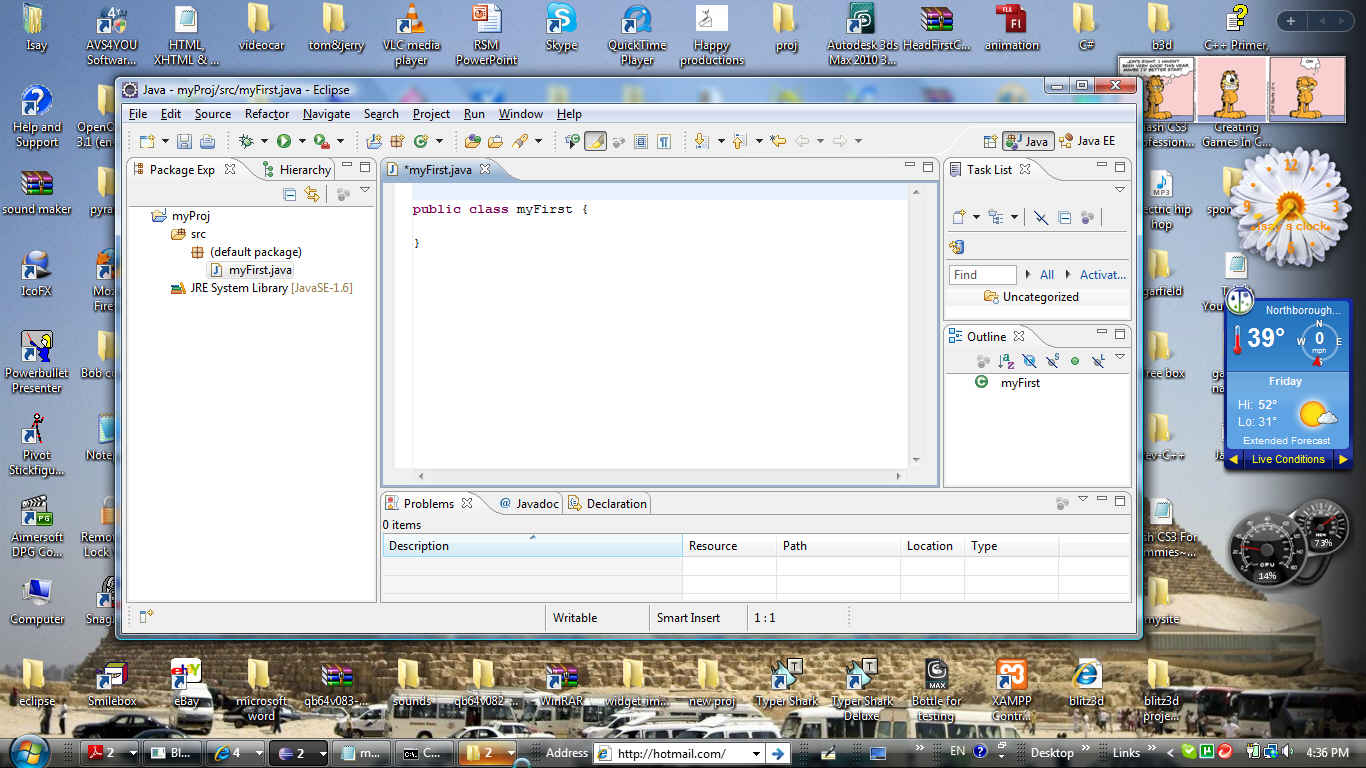1366x768 pixels.
Task: Click the Open Task folder icon
Action: point(496,141)
